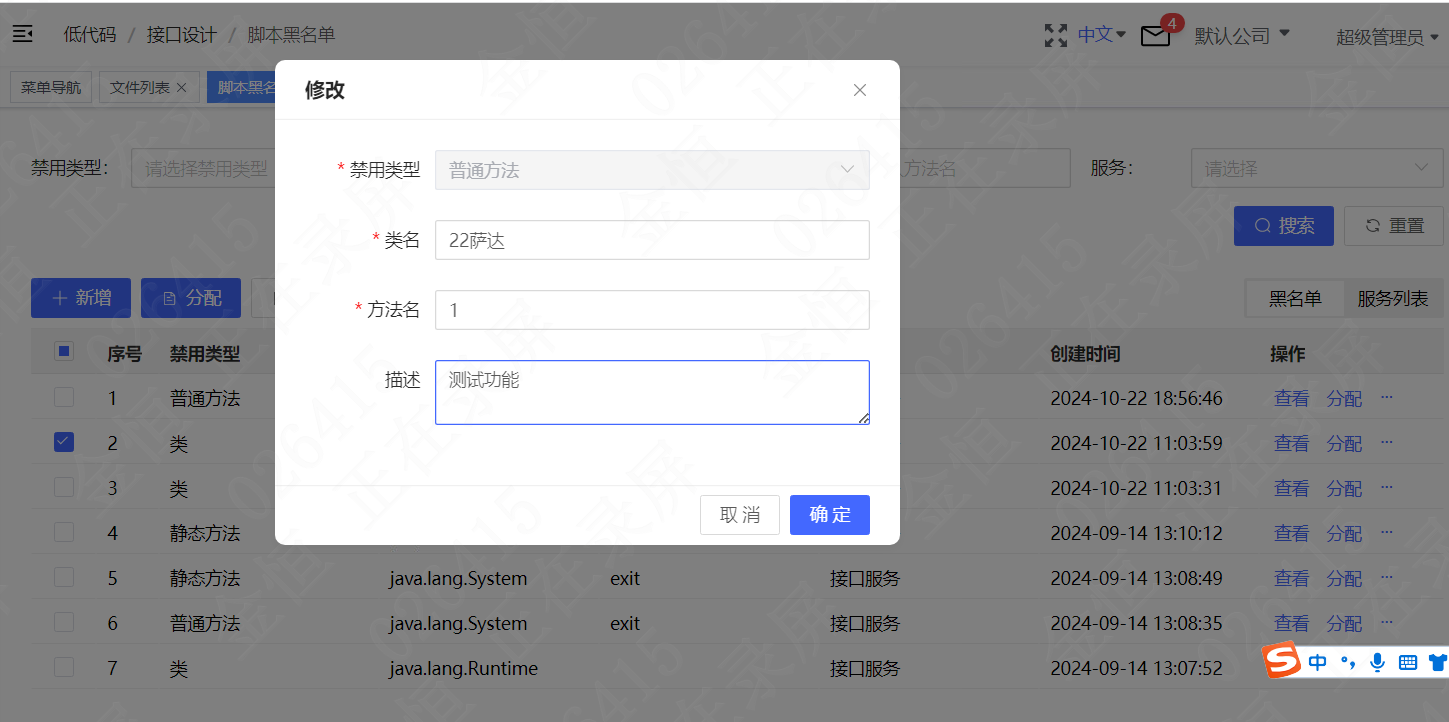This screenshot has height=722, width=1449.
Task: Open the 默认公司 company dropdown
Action: click(x=1242, y=35)
